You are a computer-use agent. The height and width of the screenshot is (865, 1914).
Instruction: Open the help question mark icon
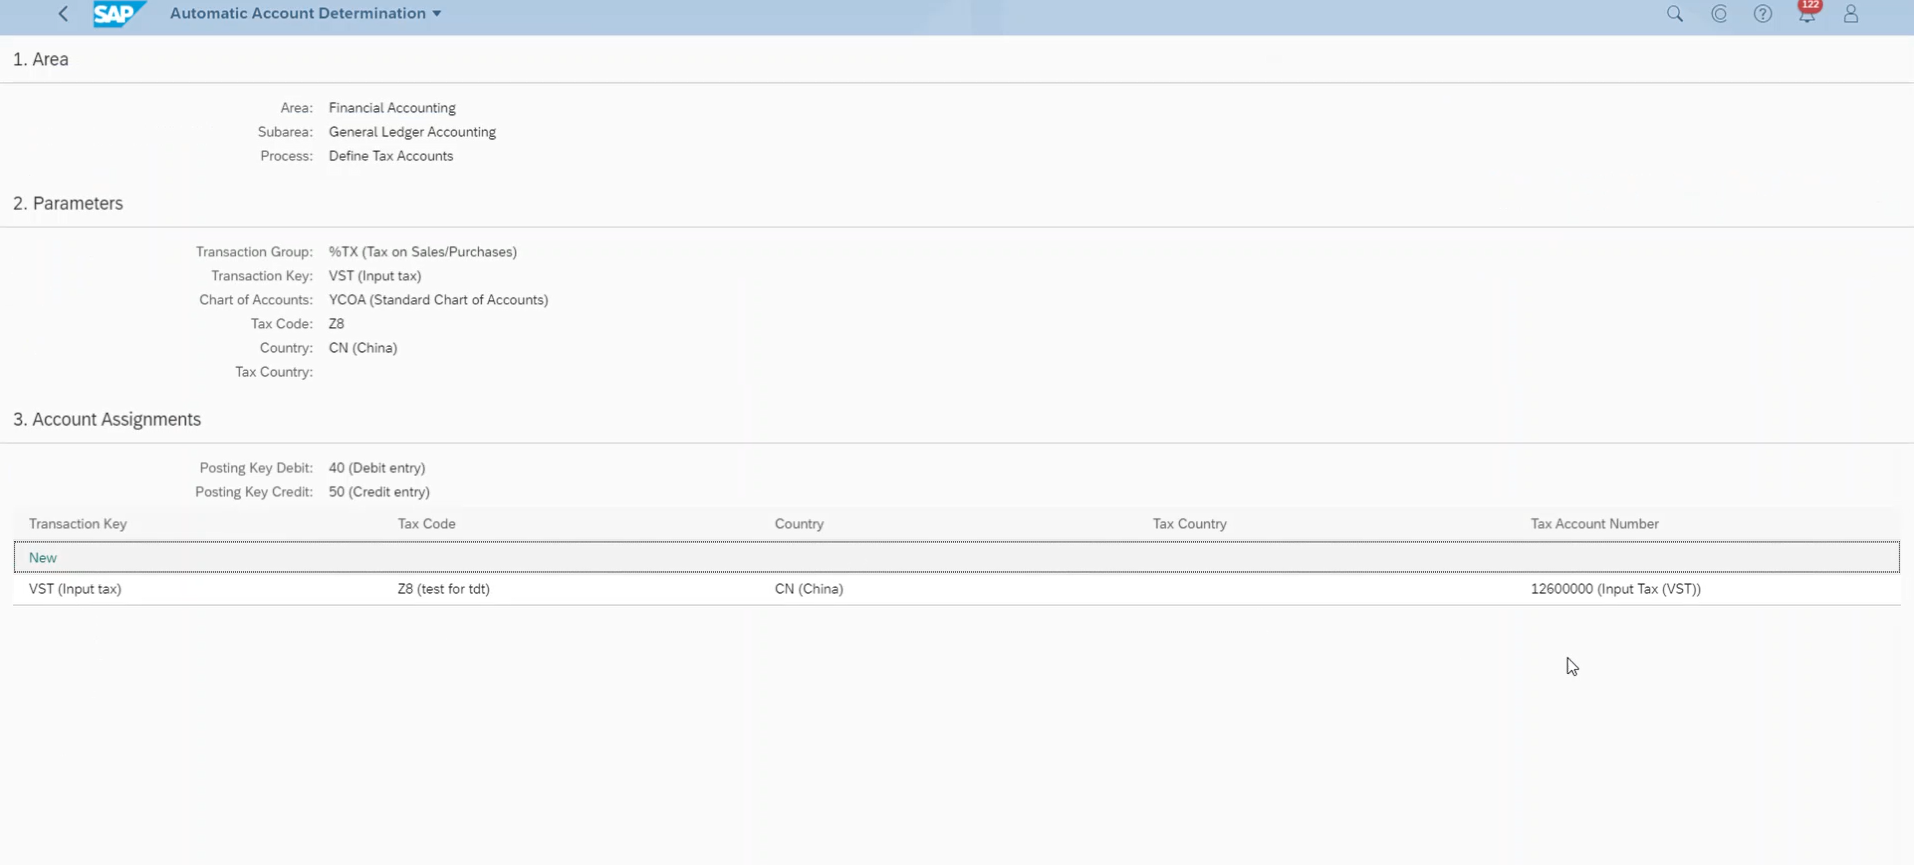tap(1763, 14)
